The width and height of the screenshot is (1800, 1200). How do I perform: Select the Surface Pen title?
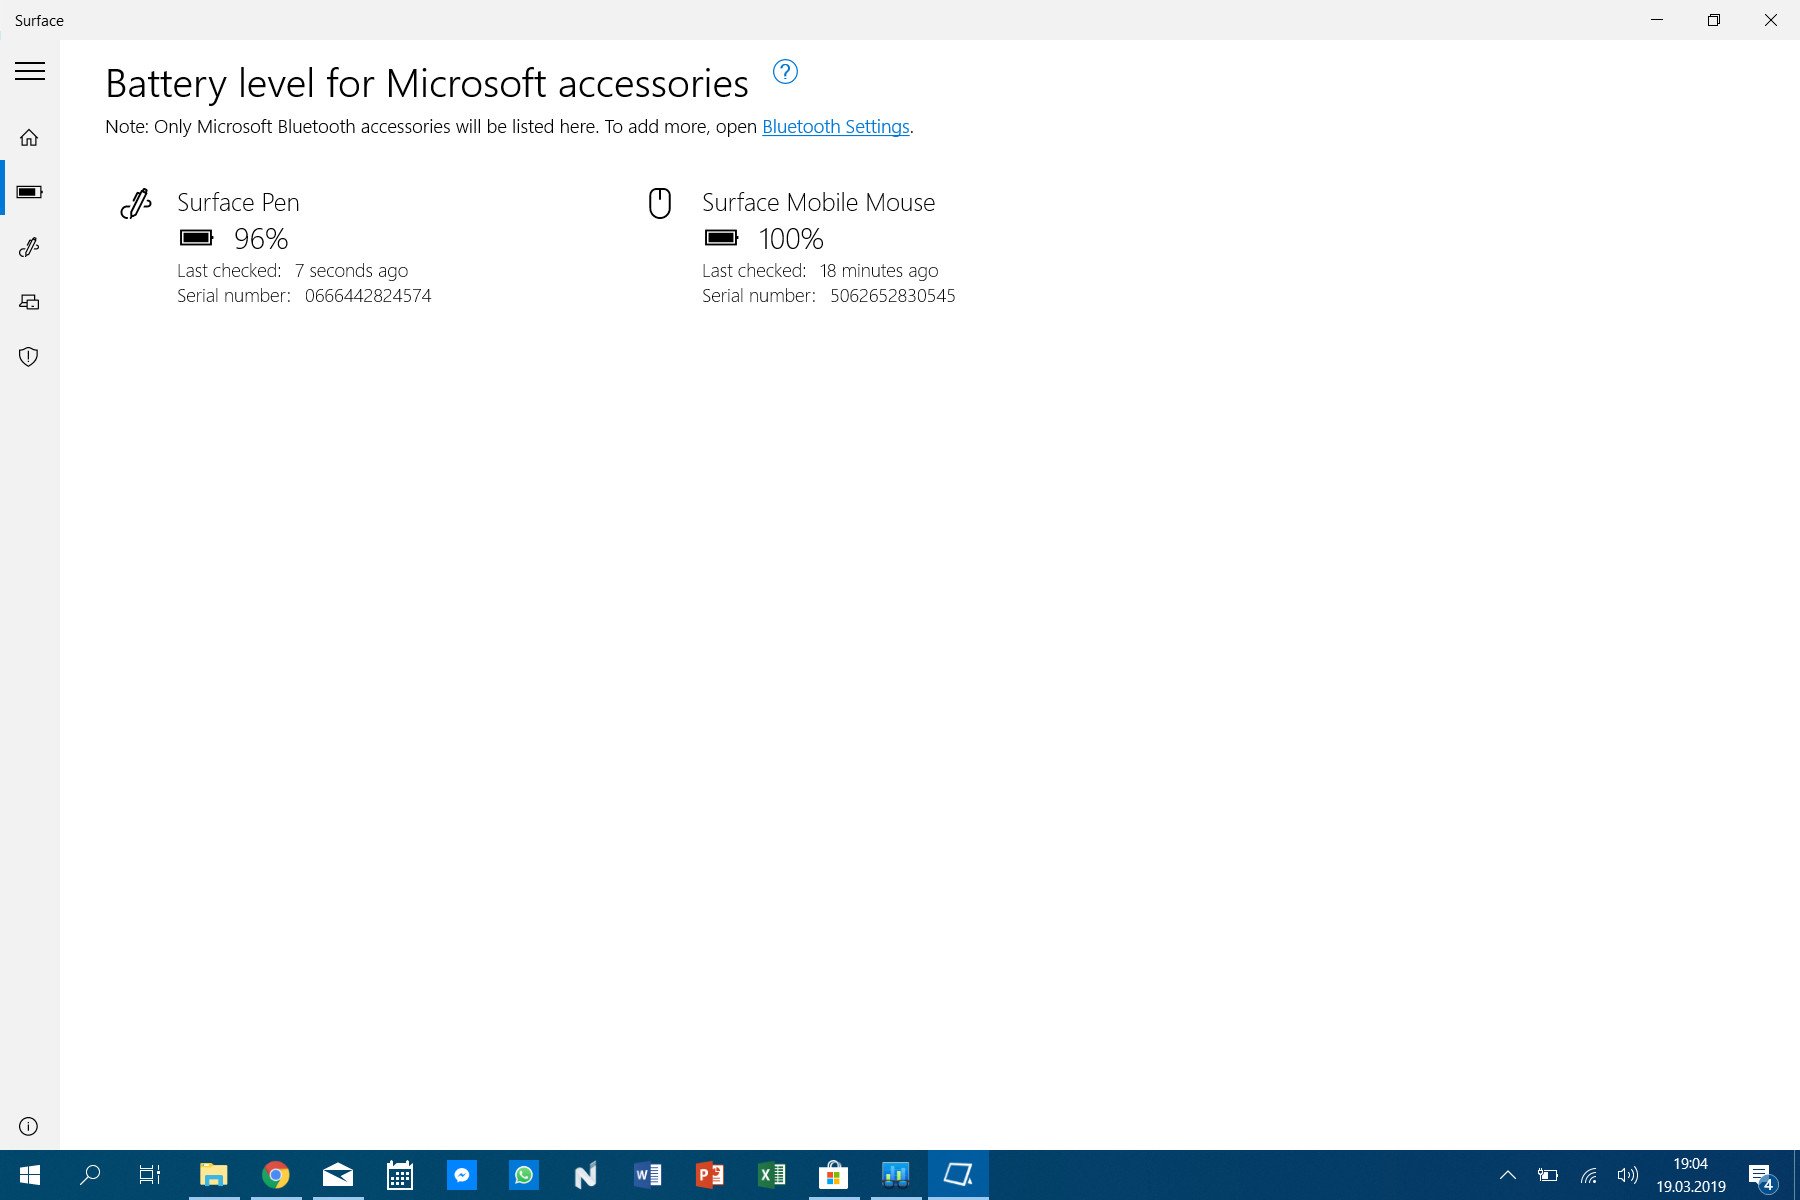point(238,203)
